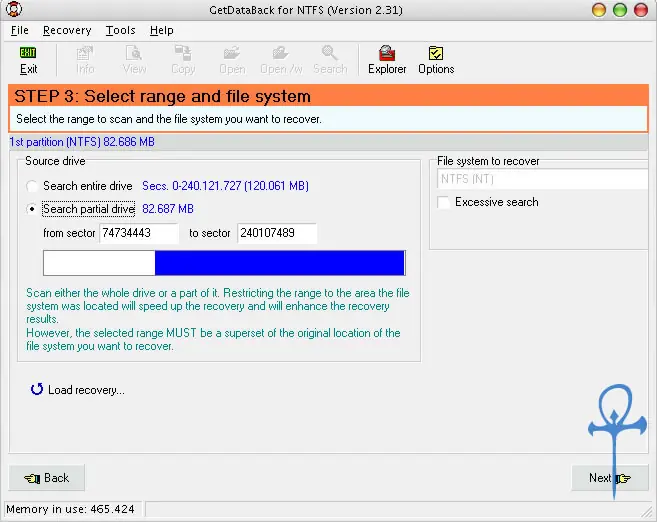657x522 pixels.
Task: Click the green maximize window button
Action: 620,9
